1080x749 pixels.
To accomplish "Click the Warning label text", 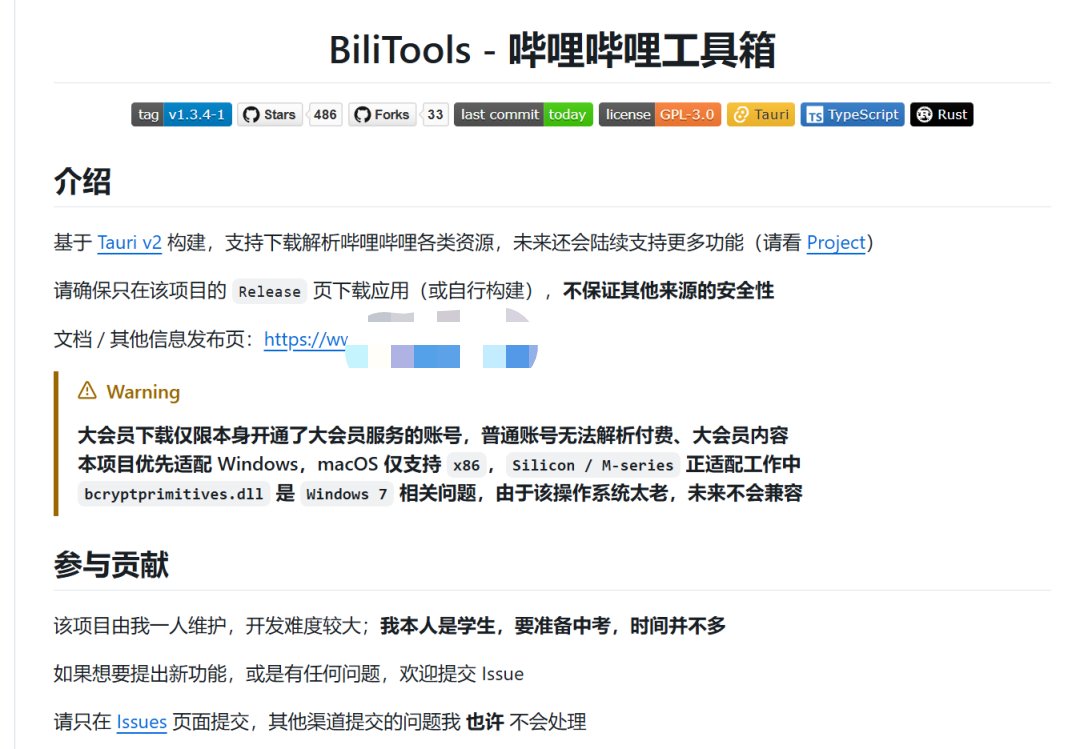I will tap(143, 392).
